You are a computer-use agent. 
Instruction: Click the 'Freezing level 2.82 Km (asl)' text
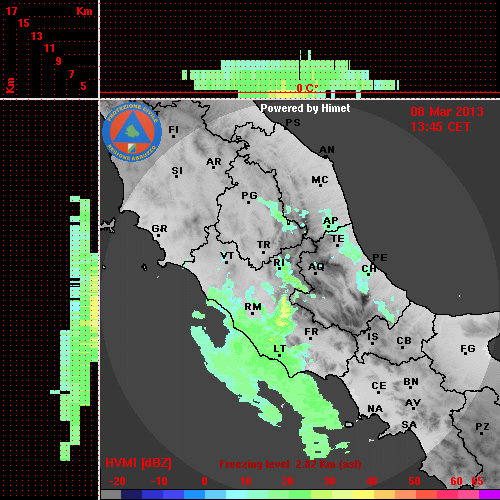pos(290,464)
